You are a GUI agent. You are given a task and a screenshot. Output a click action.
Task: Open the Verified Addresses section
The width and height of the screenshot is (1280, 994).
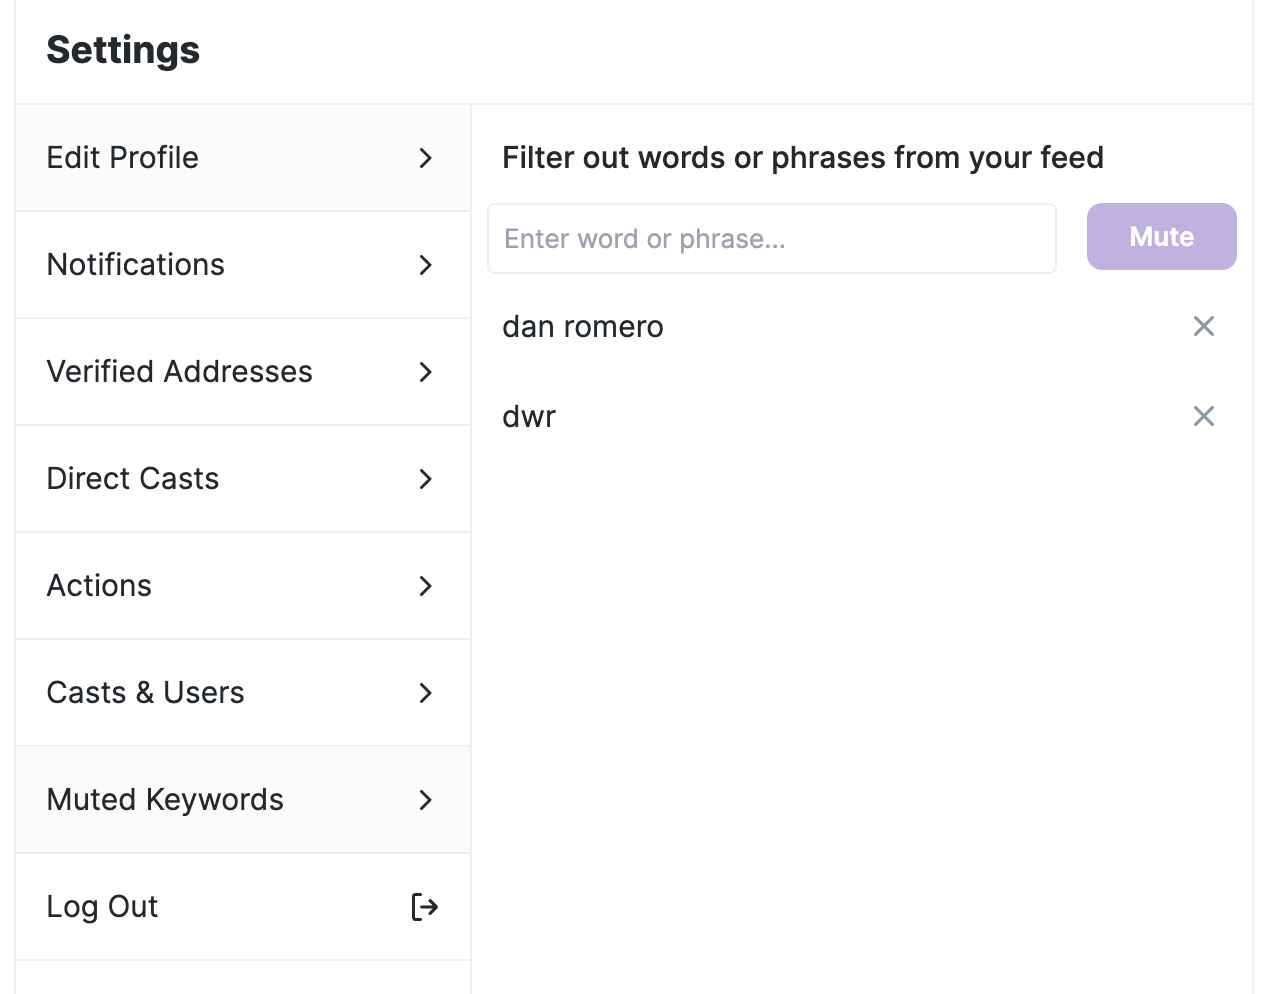click(180, 372)
